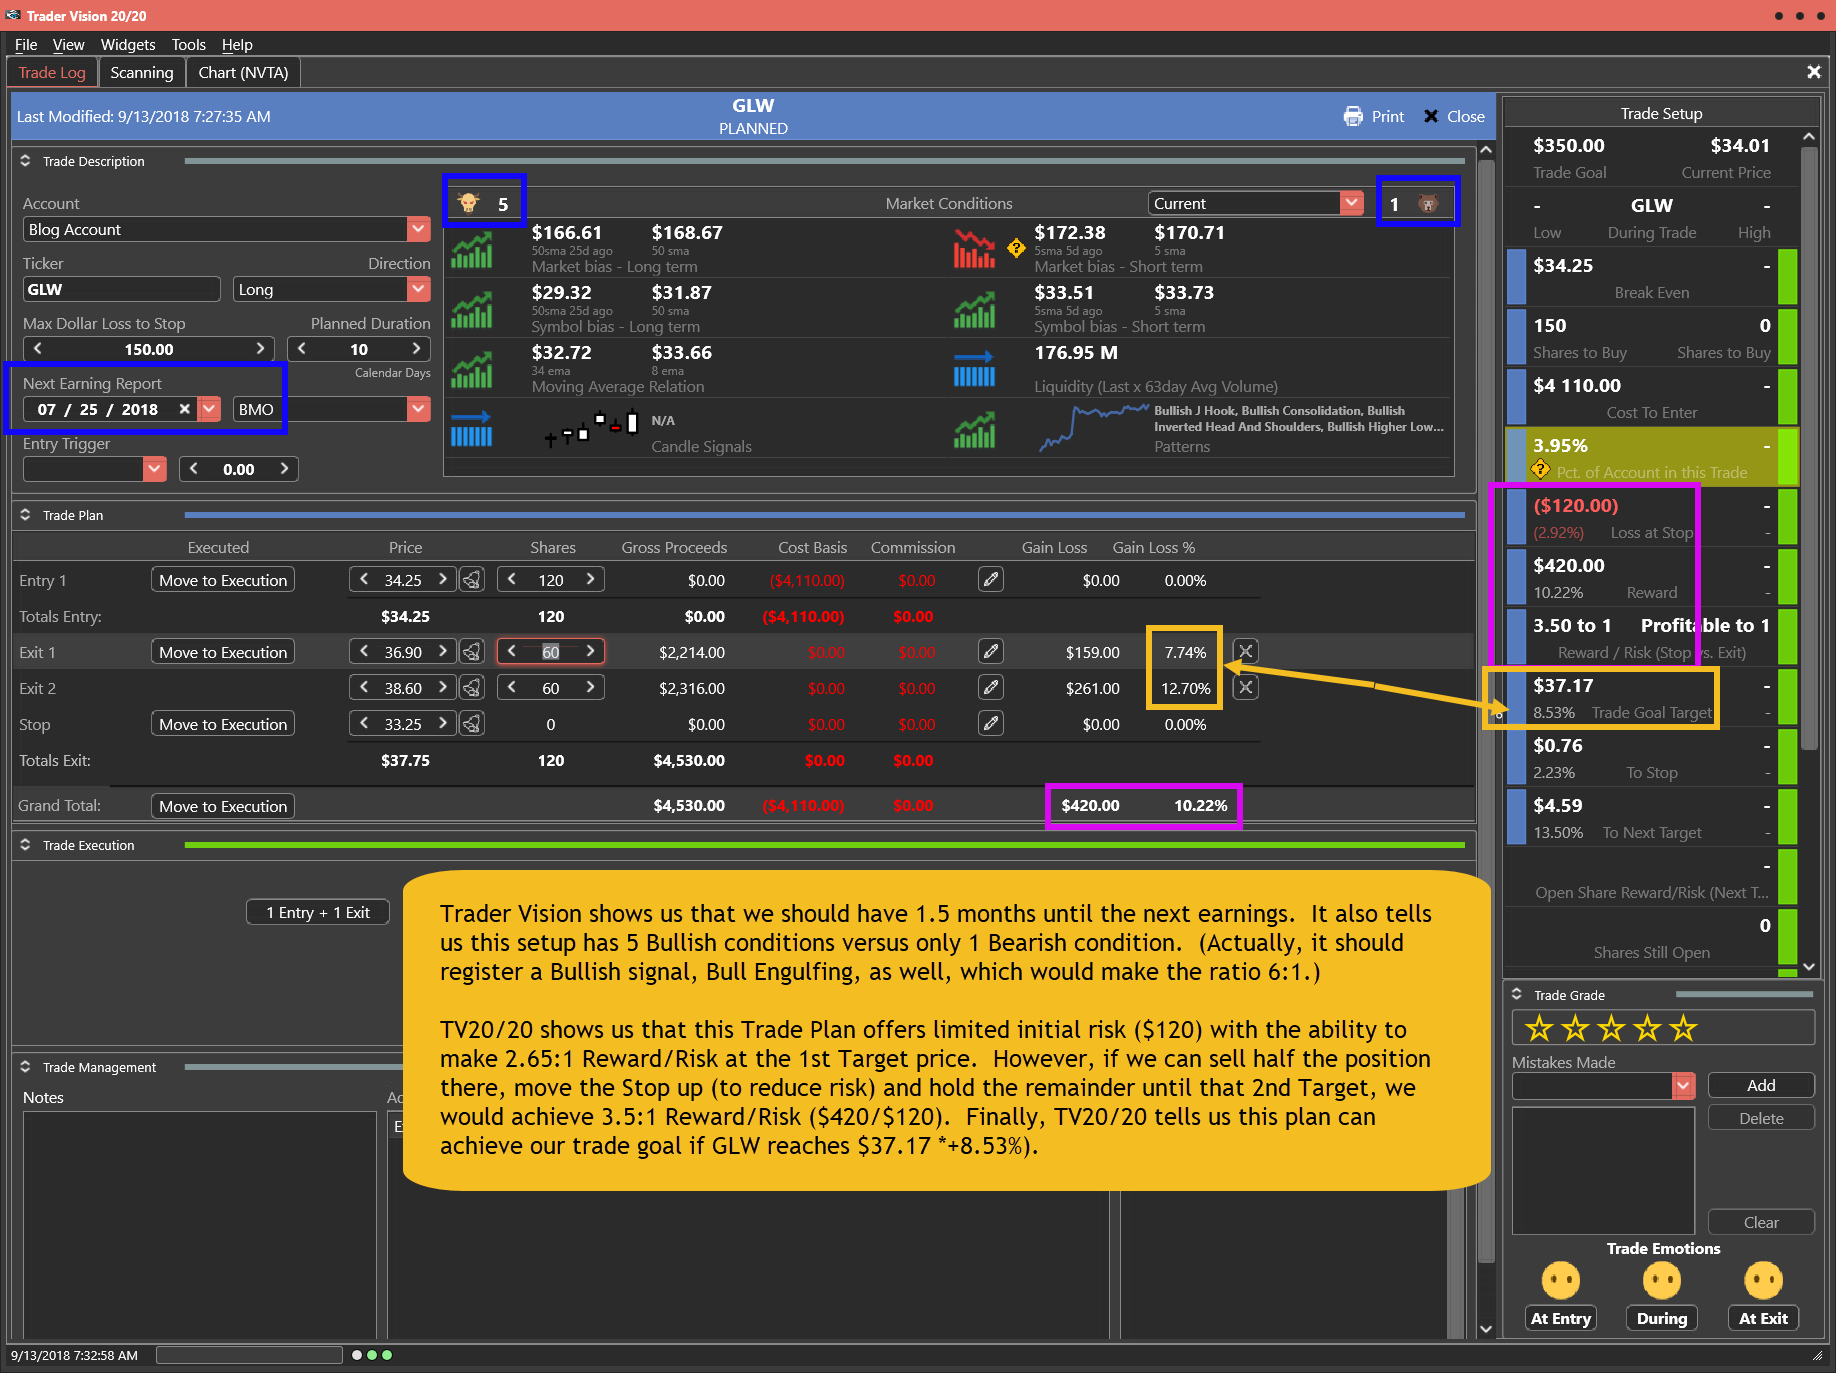The width and height of the screenshot is (1836, 1373).
Task: Click the Patterns line chart thumbnail
Action: point(1093,428)
